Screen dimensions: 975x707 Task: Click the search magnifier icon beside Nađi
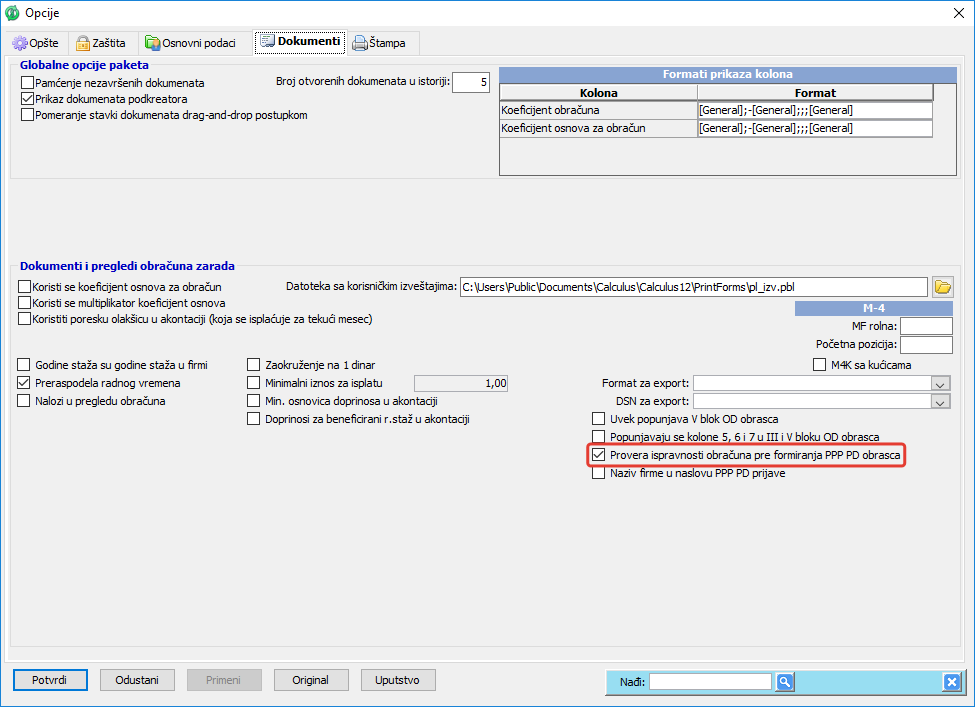point(785,682)
